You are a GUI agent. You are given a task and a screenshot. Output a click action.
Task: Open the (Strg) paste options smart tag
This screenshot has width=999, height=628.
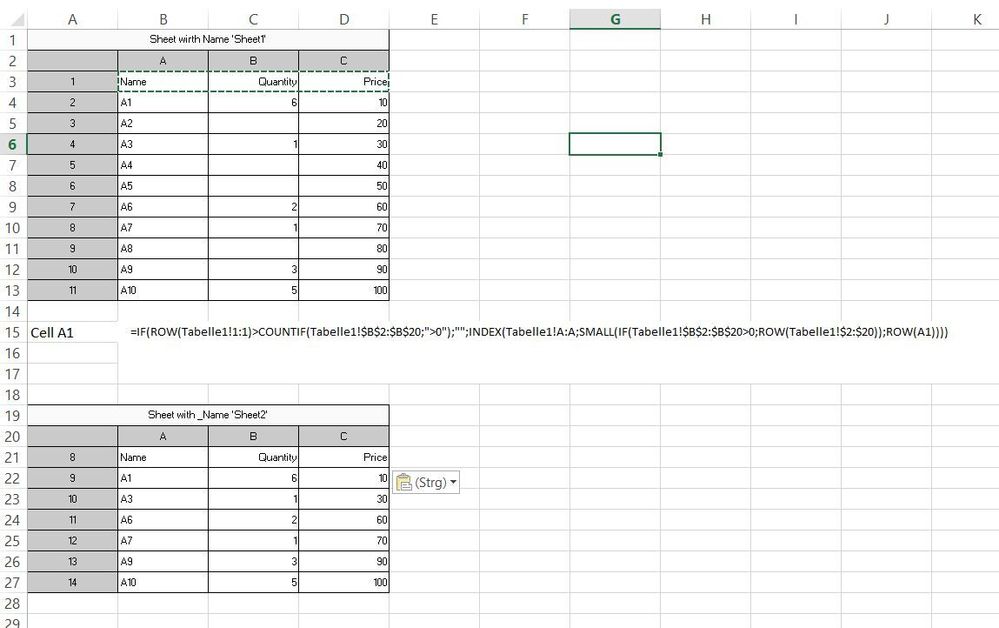tap(426, 481)
